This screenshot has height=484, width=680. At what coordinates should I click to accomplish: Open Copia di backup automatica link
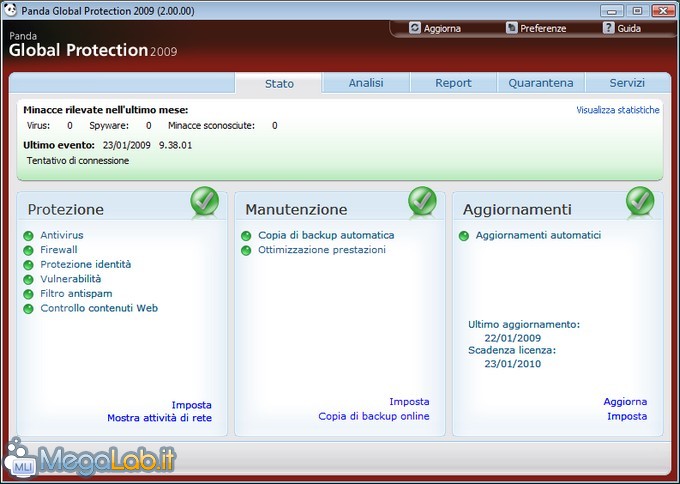click(x=326, y=235)
